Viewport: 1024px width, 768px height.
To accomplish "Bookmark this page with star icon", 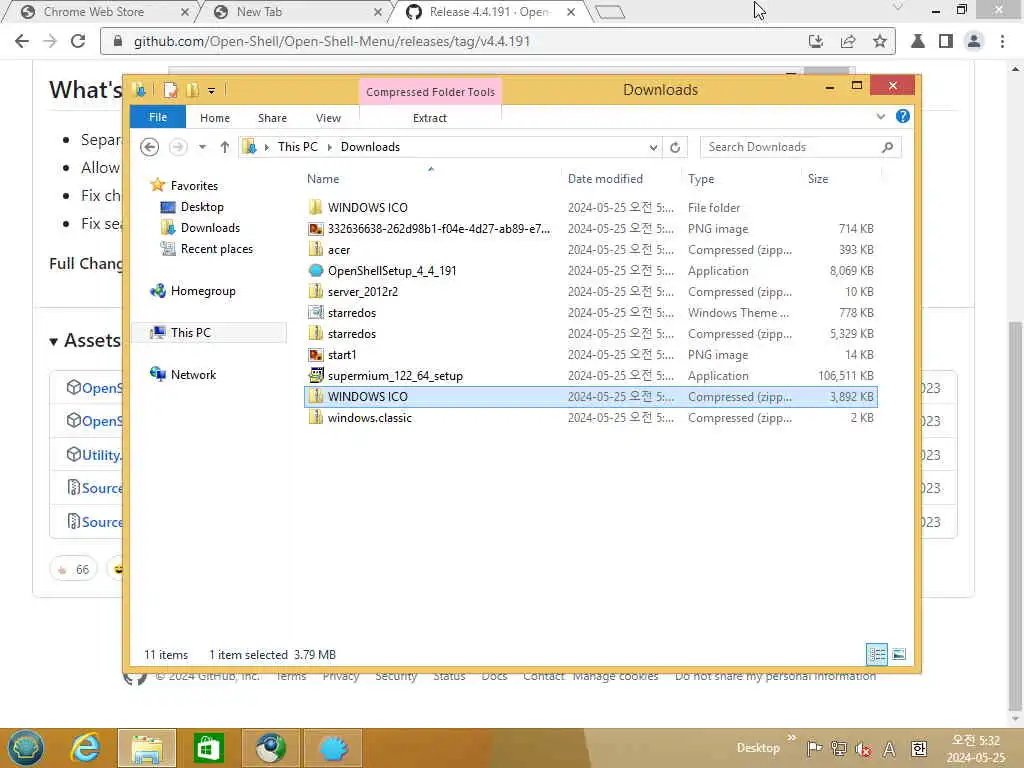I will (880, 41).
